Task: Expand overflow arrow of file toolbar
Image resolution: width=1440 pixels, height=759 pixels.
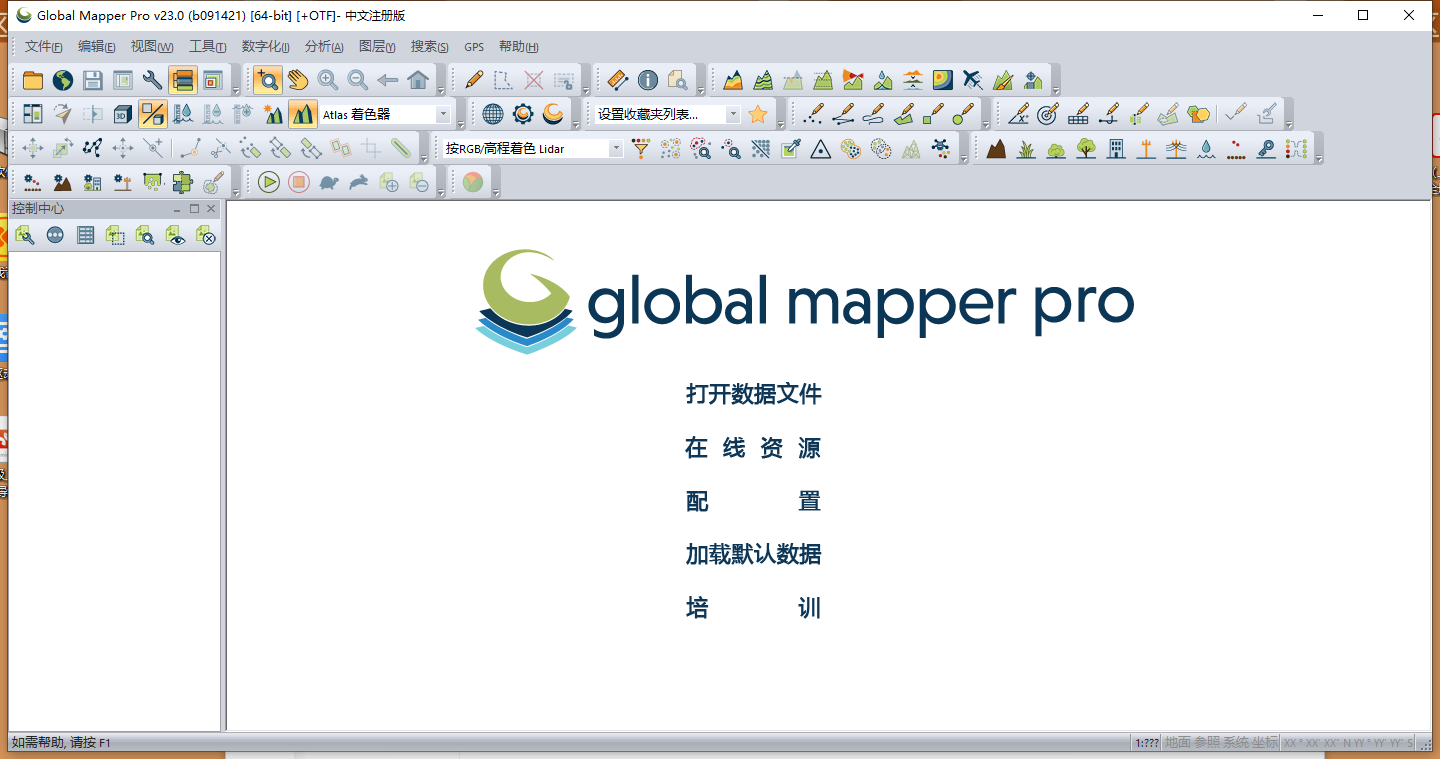Action: pos(236,88)
